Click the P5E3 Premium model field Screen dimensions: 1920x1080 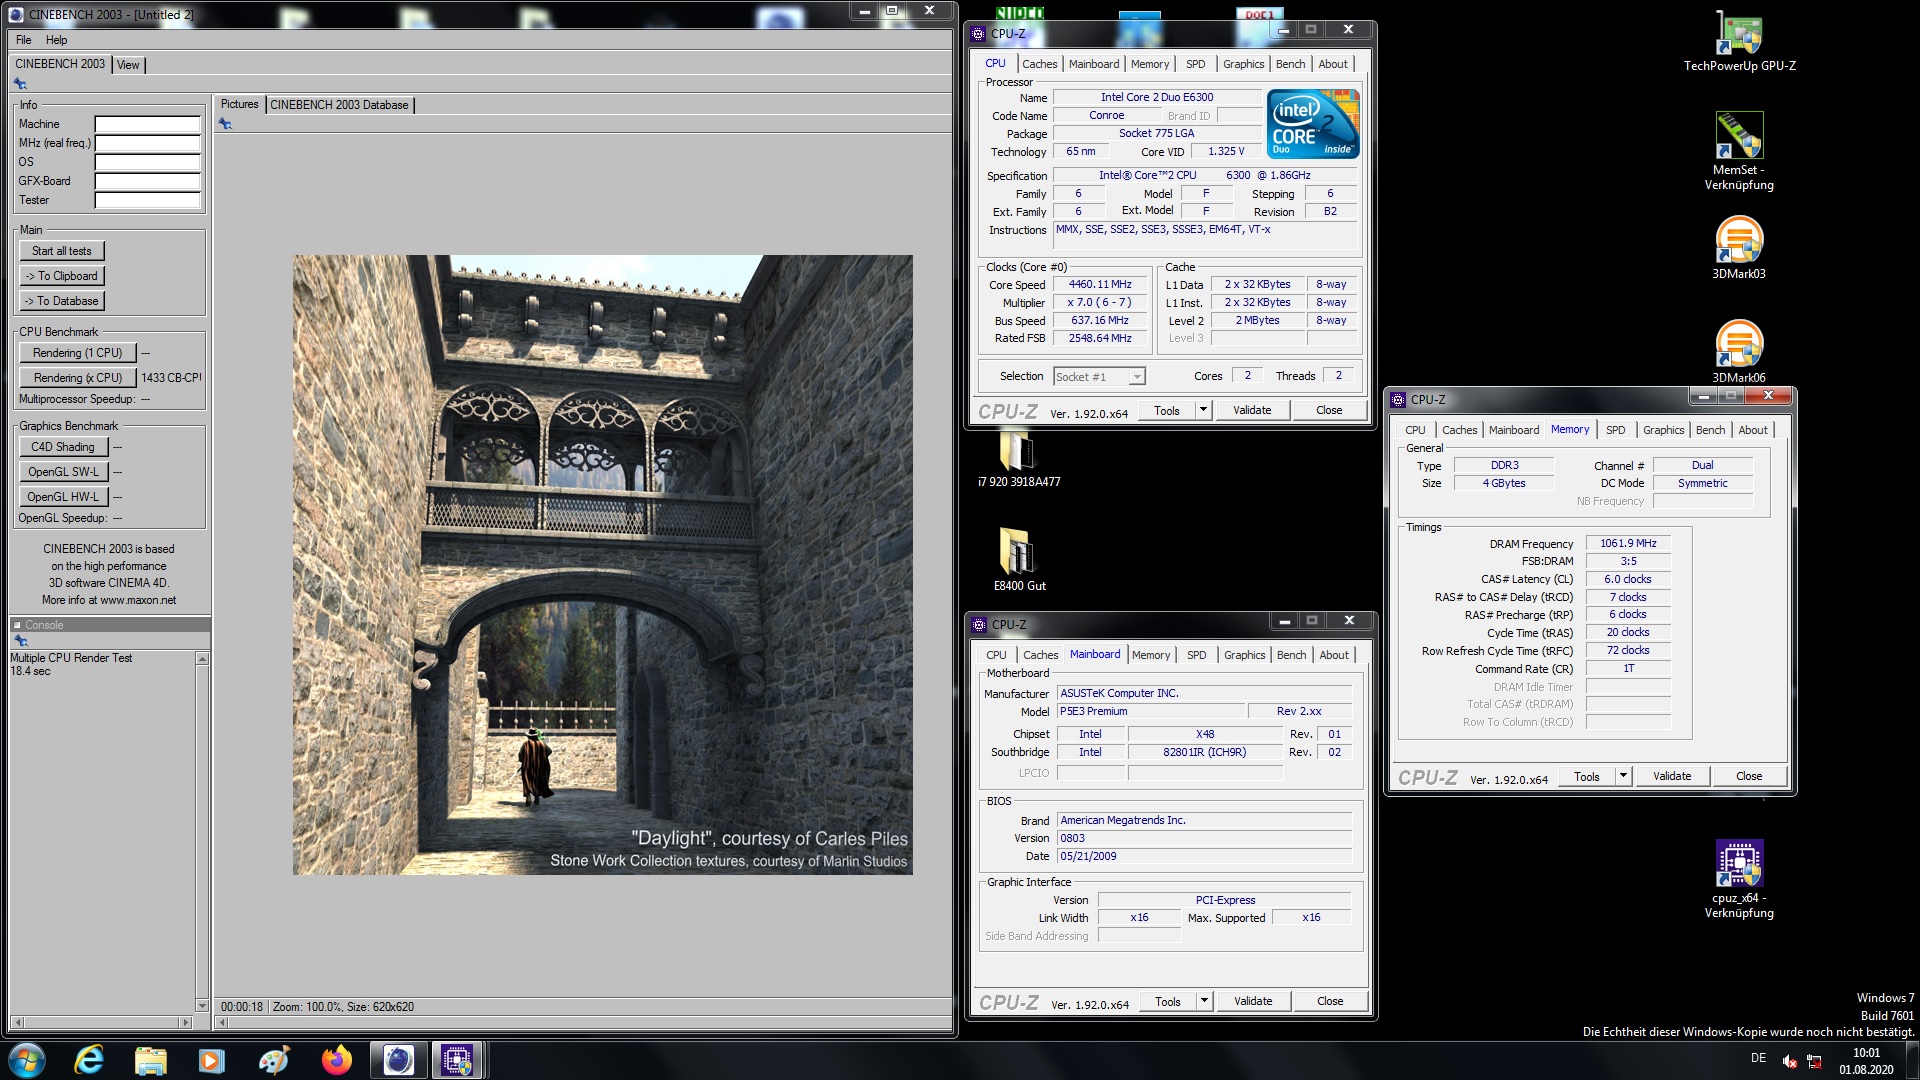pos(1150,712)
